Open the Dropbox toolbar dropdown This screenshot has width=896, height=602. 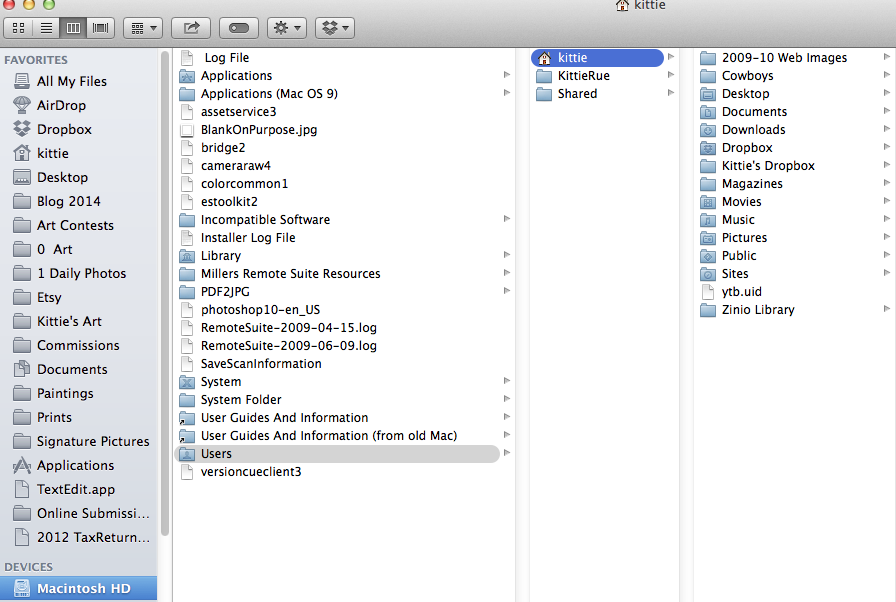[335, 28]
